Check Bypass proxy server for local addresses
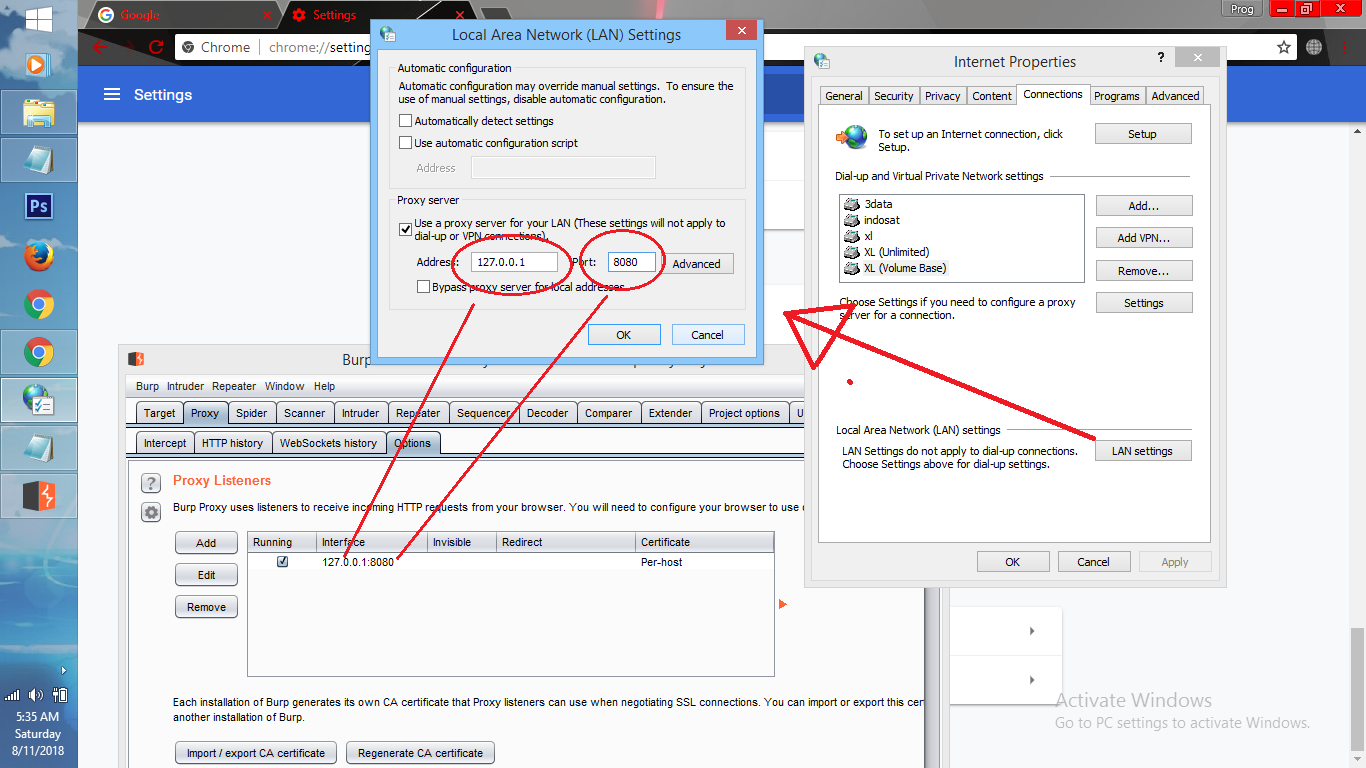This screenshot has width=1366, height=768. pyautogui.click(x=423, y=286)
